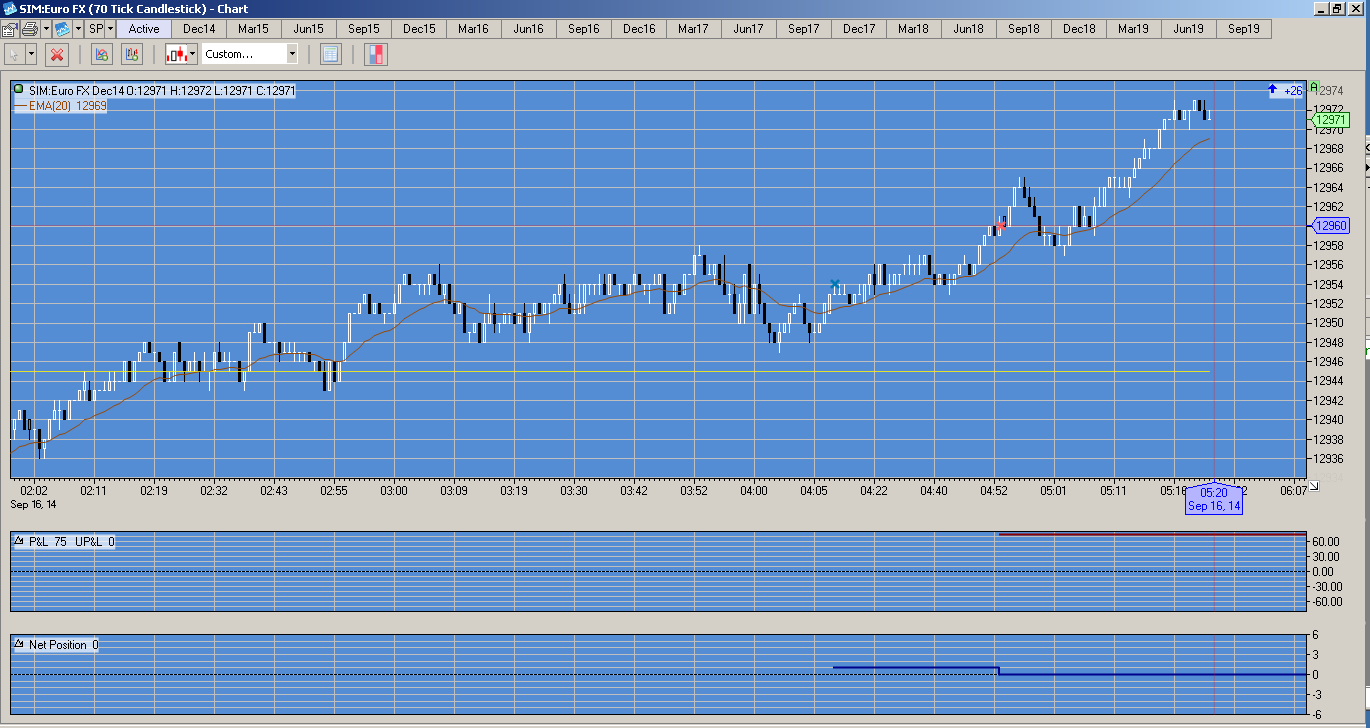Select the Active contract tab
The image size is (1370, 728).
(144, 28)
